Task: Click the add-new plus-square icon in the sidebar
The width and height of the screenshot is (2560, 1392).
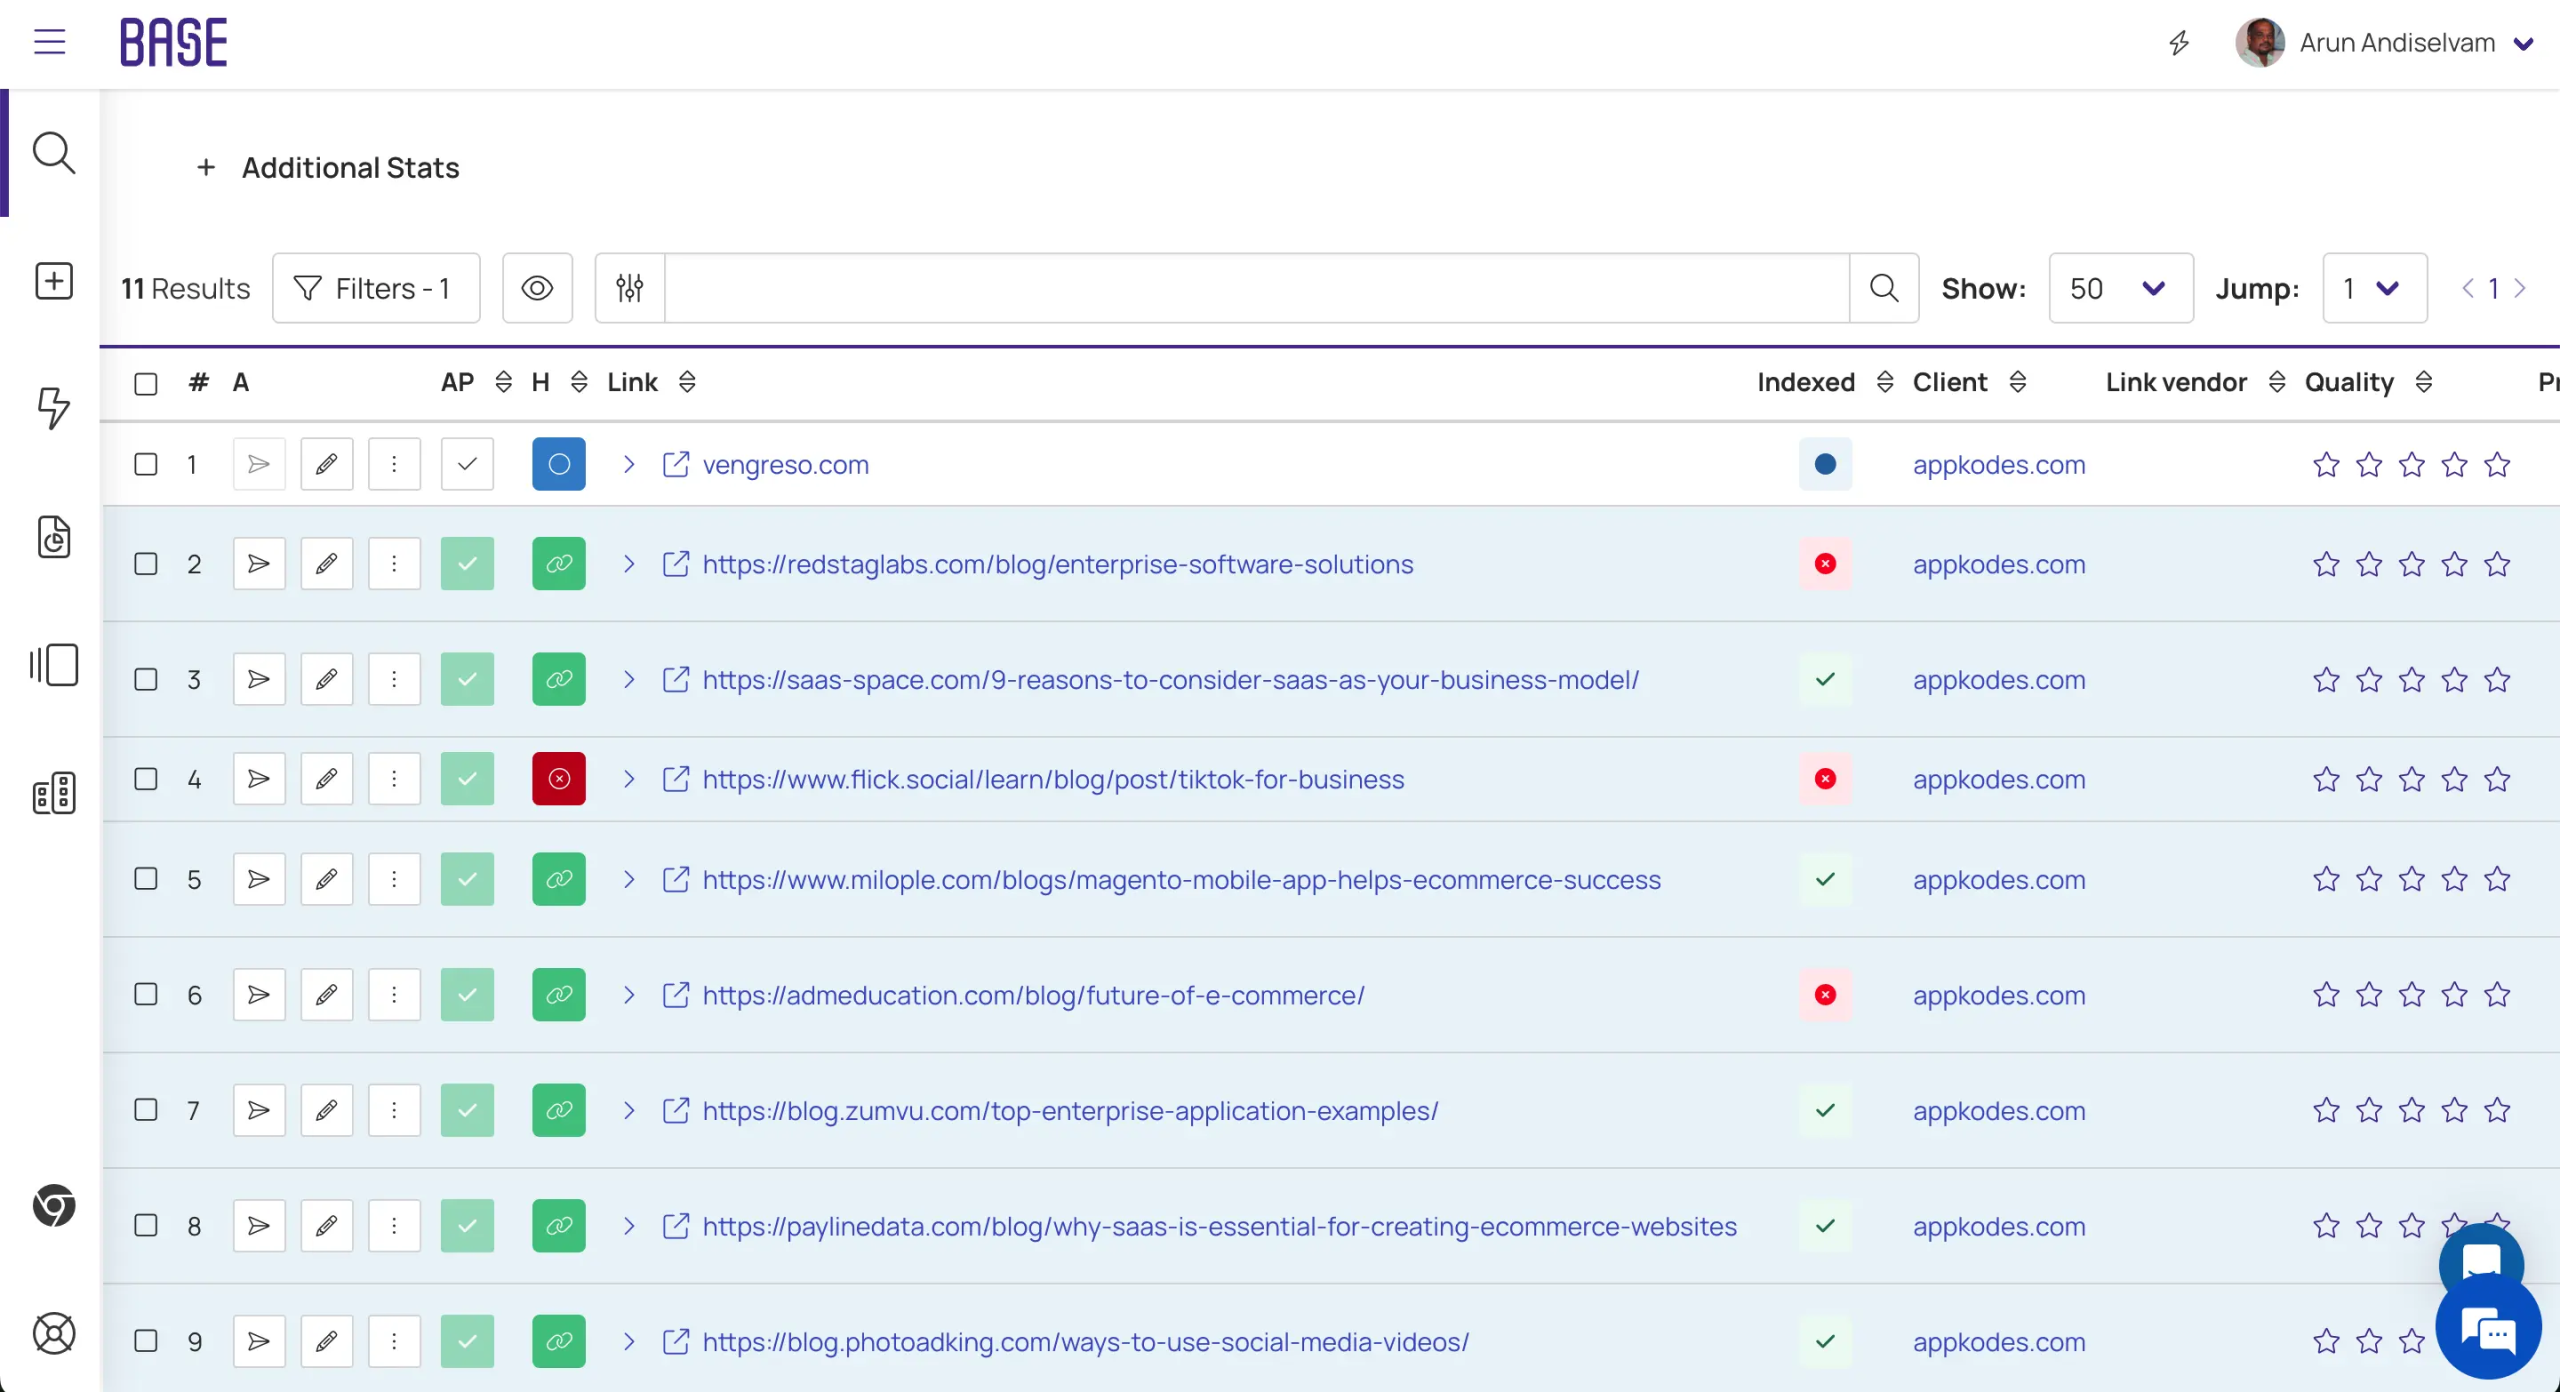Action: pyautogui.click(x=53, y=281)
